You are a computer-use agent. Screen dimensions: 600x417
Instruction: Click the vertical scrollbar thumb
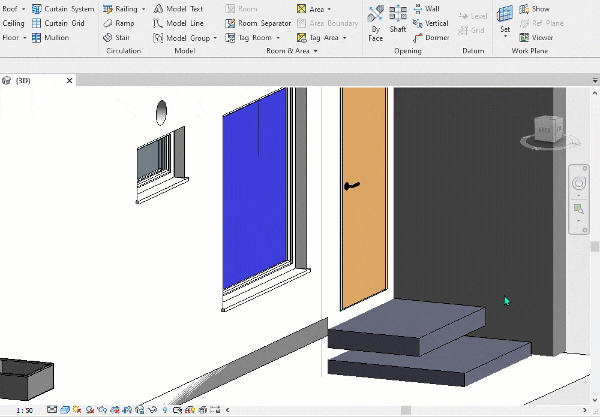(x=595, y=246)
